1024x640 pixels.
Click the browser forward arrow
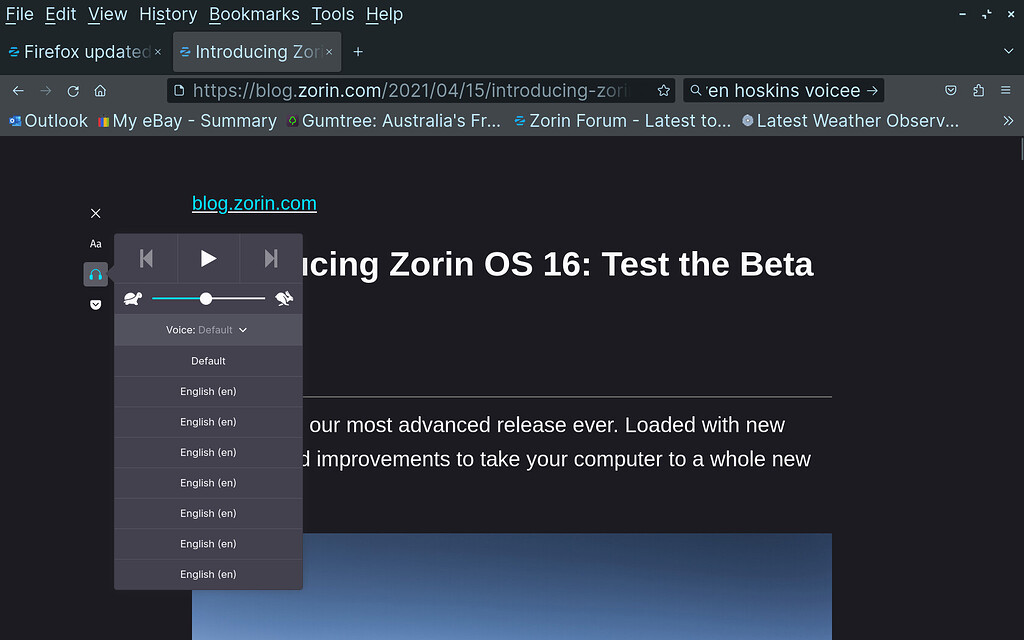[46, 91]
